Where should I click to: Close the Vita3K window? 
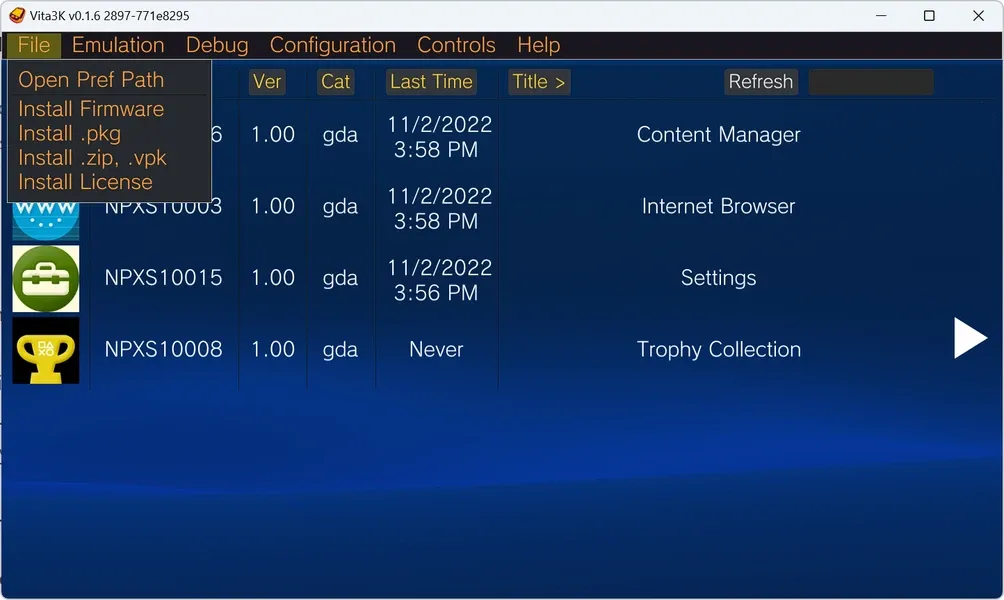point(978,15)
